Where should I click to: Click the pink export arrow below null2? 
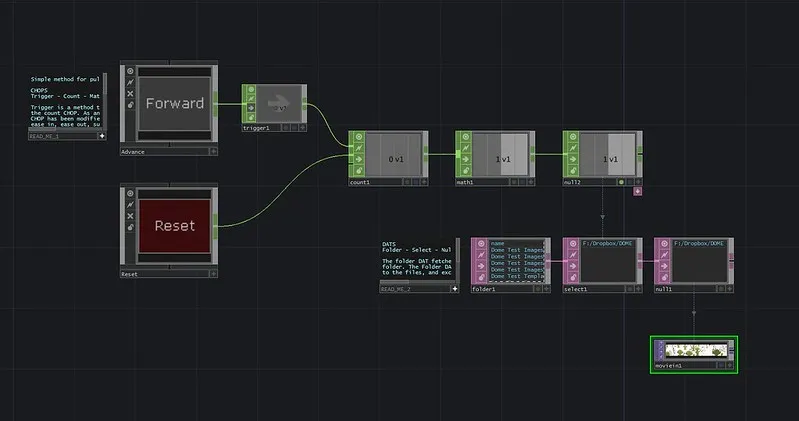click(x=637, y=192)
